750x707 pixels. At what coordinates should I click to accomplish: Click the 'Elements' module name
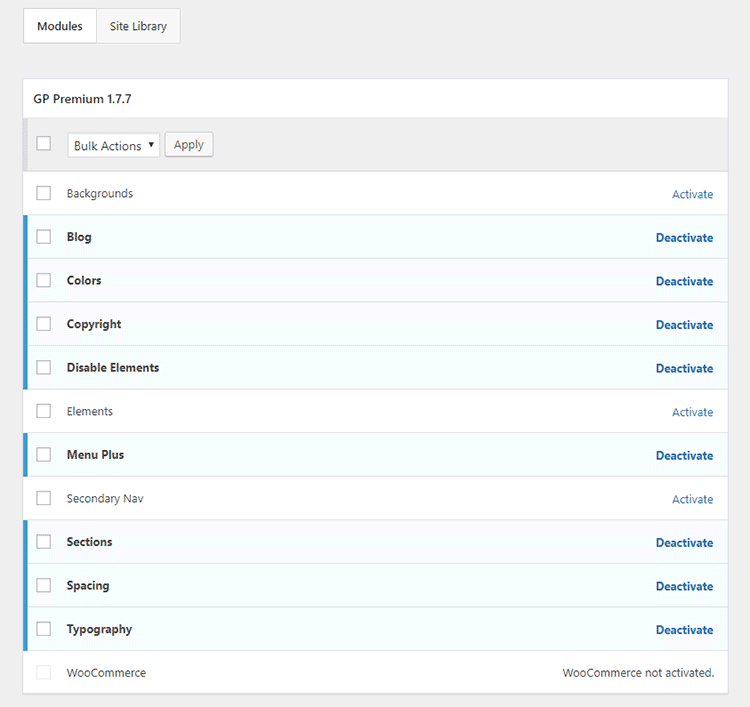[x=89, y=411]
